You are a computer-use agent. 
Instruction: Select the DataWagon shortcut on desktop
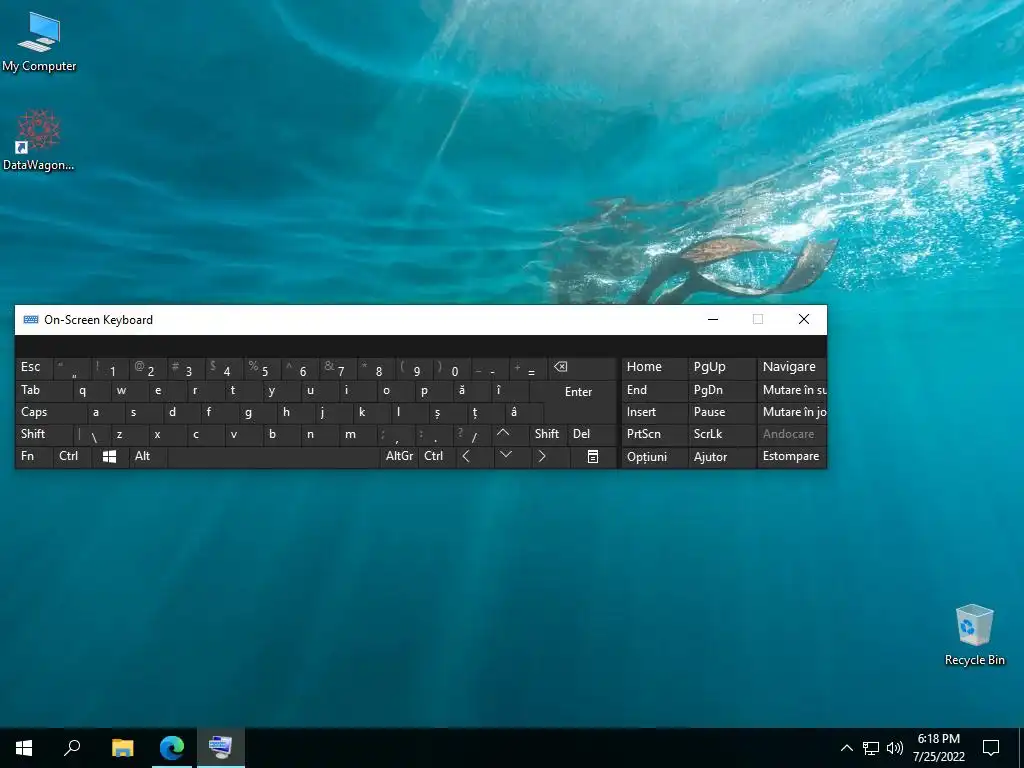point(39,140)
